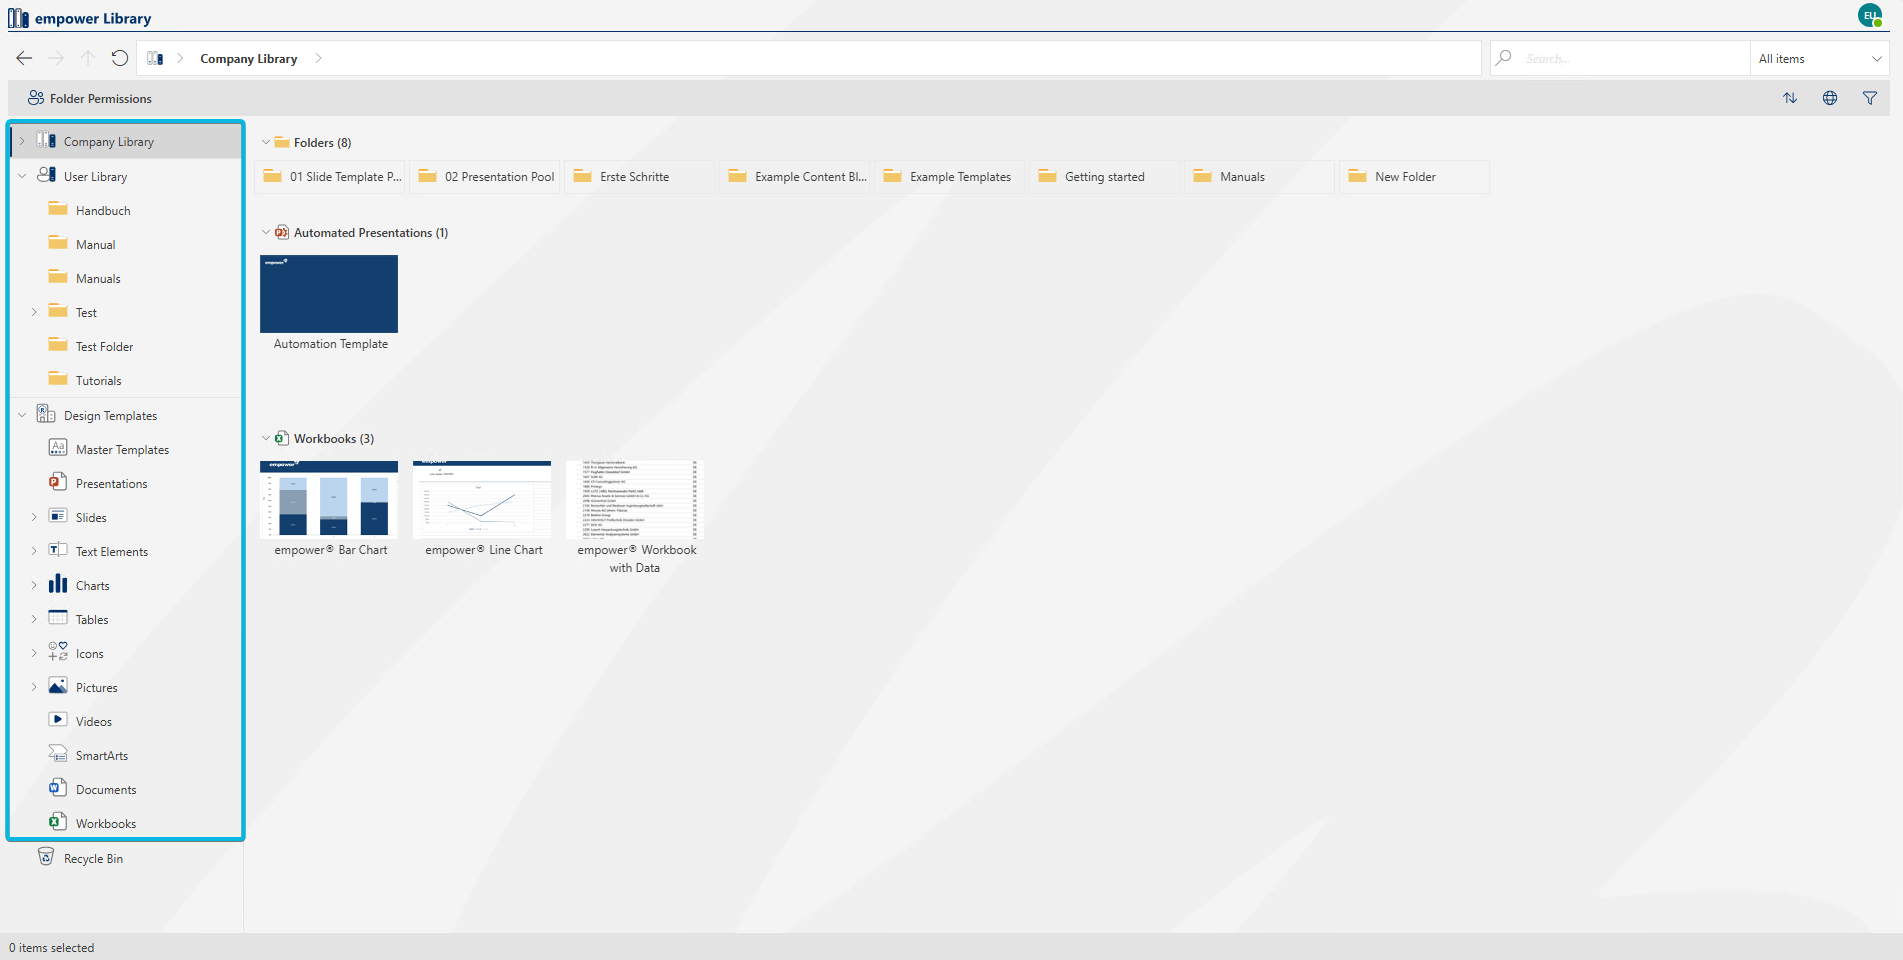This screenshot has height=960, width=1903.
Task: Click the Documents Word icon
Action: (x=58, y=788)
